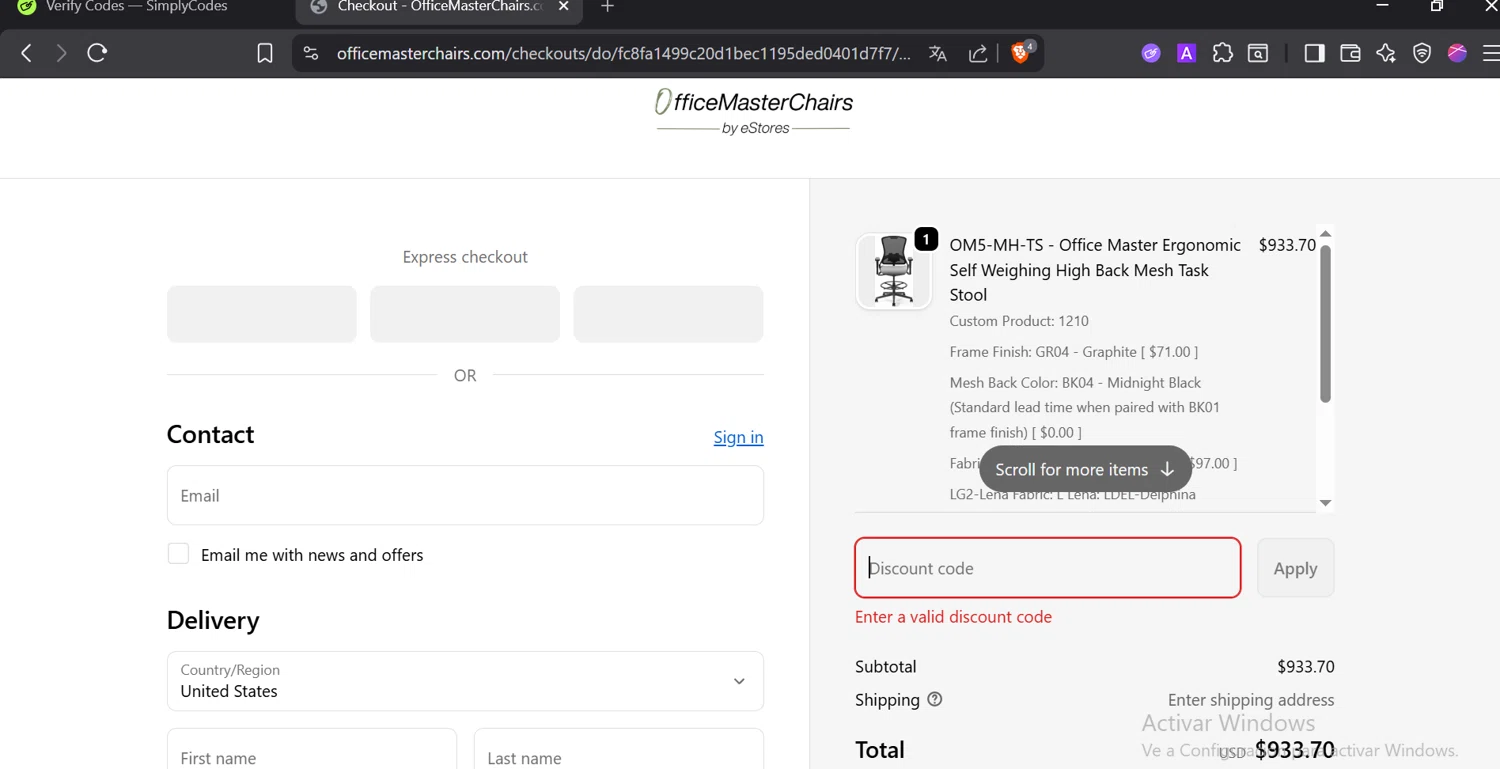
Task: Click the VPN shield icon
Action: coord(1422,54)
